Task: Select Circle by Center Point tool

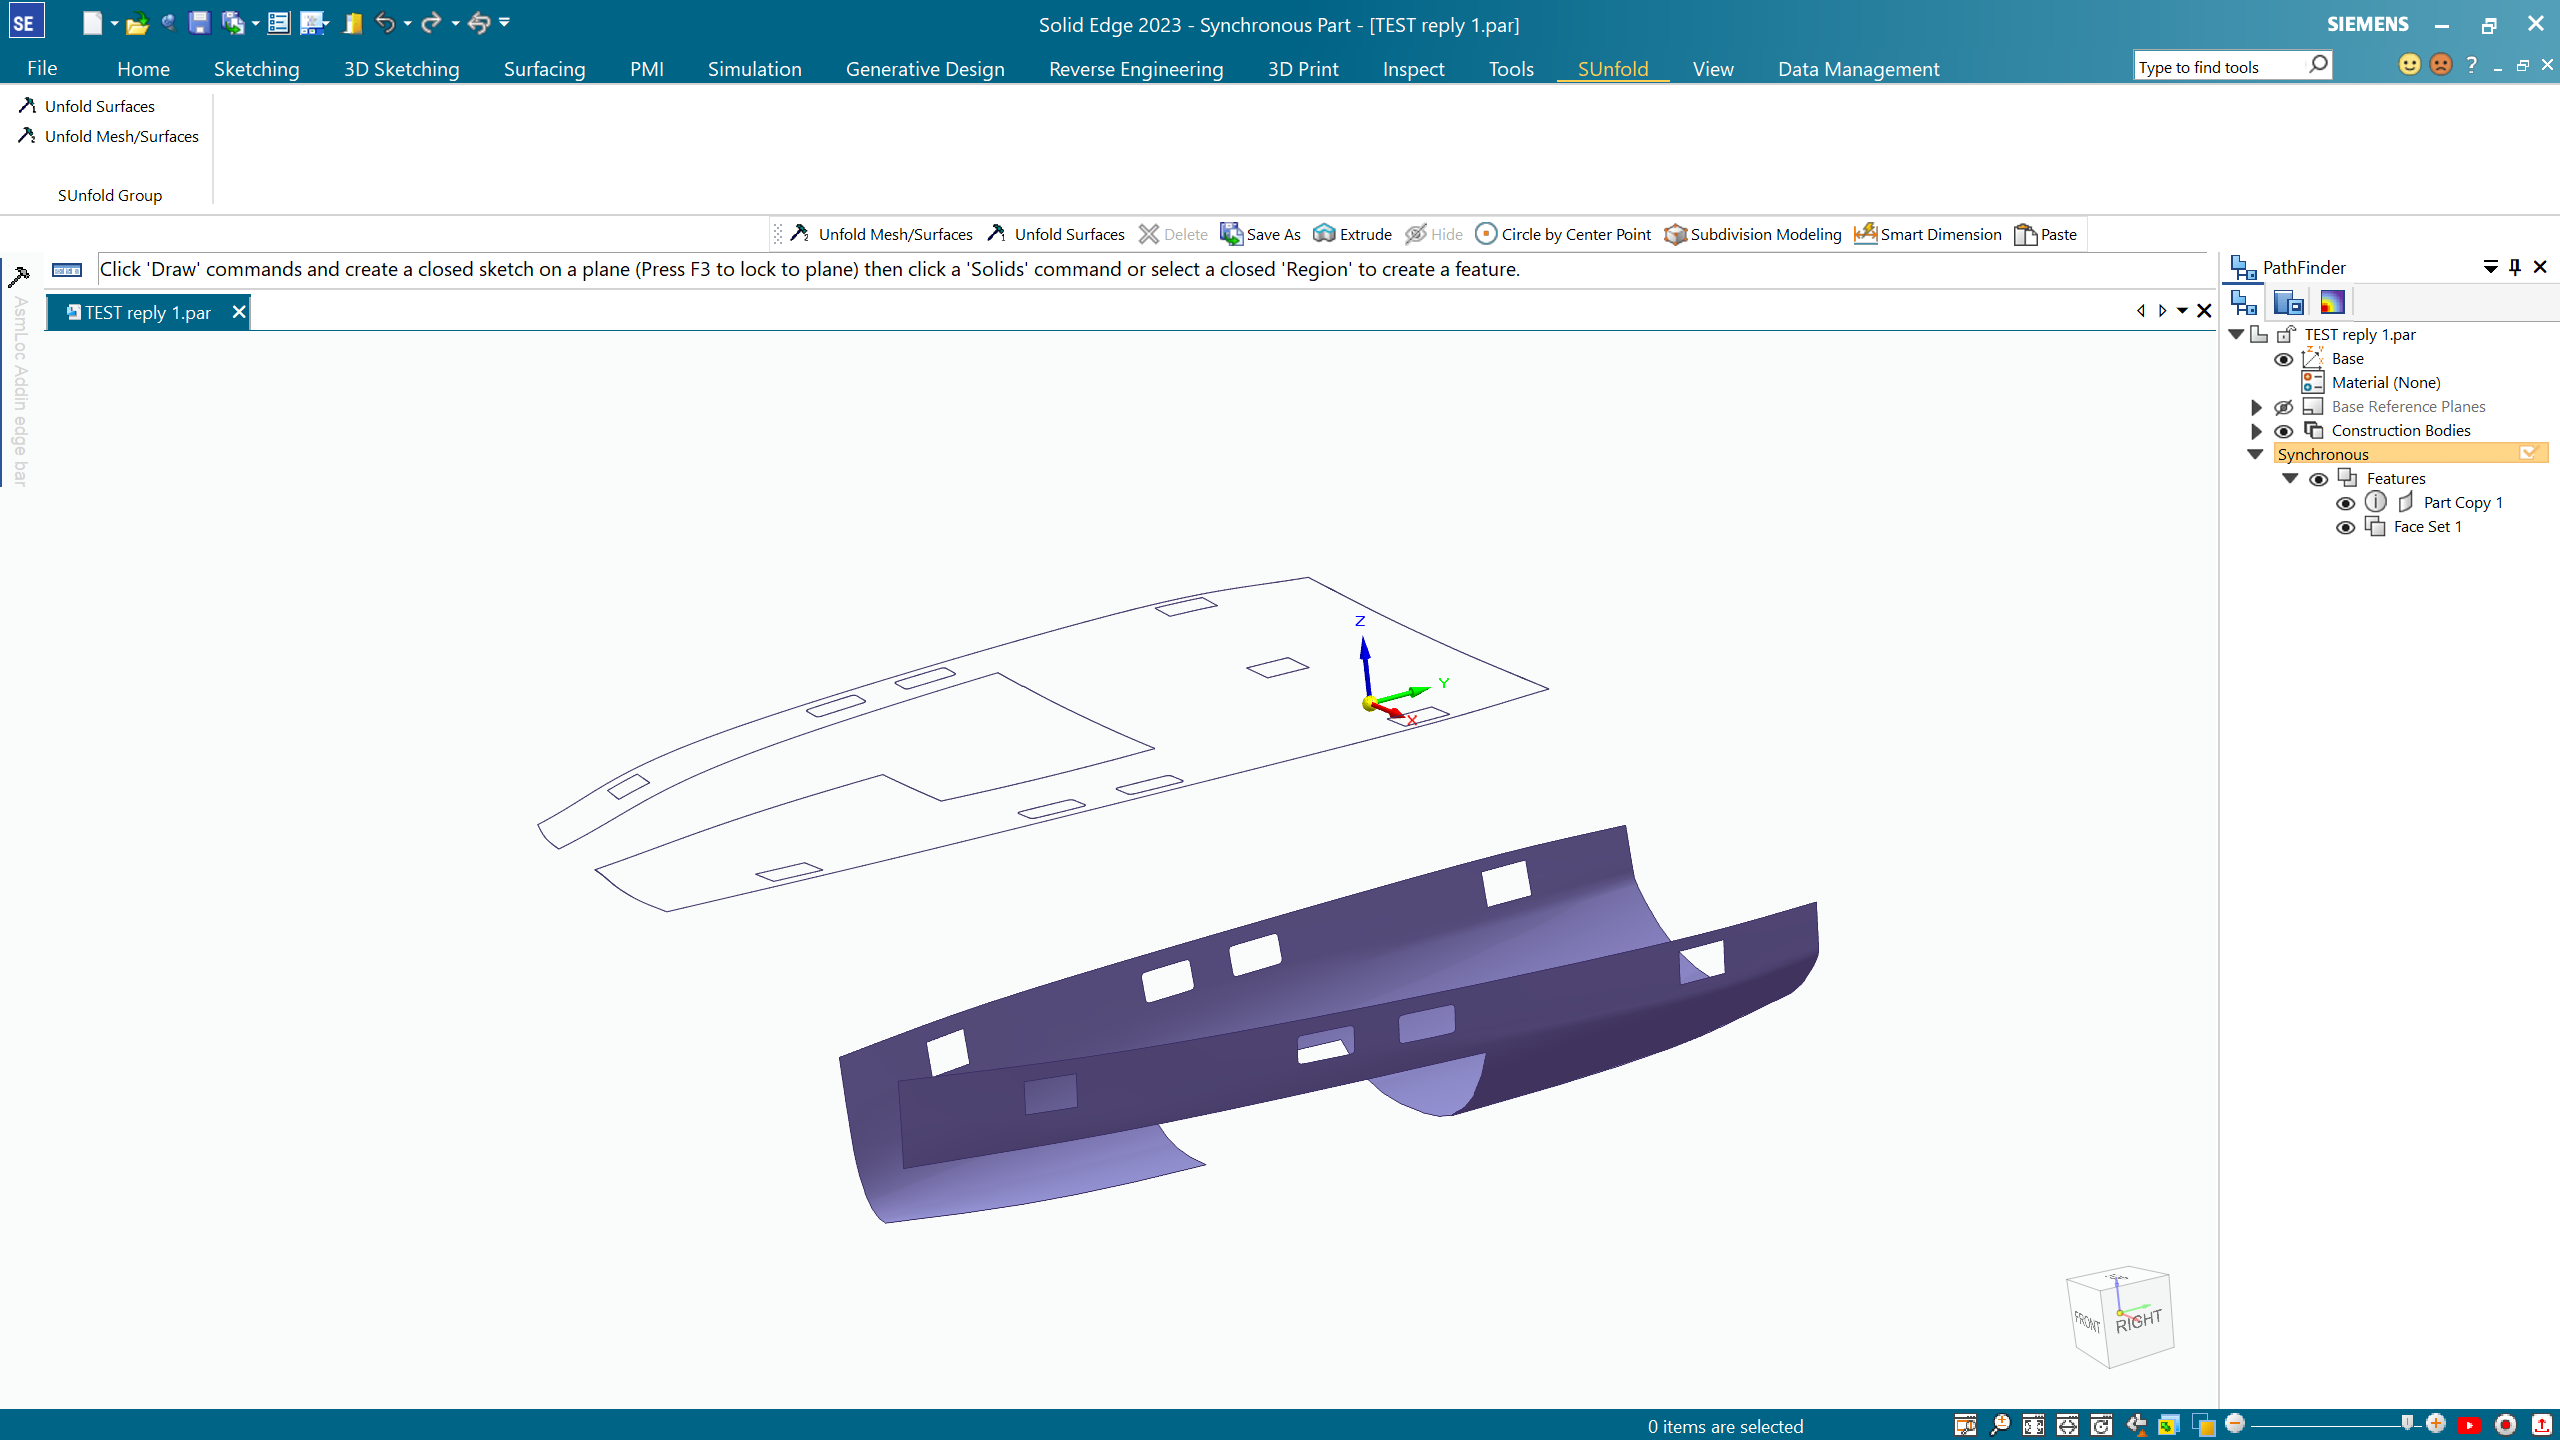Action: [x=1486, y=234]
